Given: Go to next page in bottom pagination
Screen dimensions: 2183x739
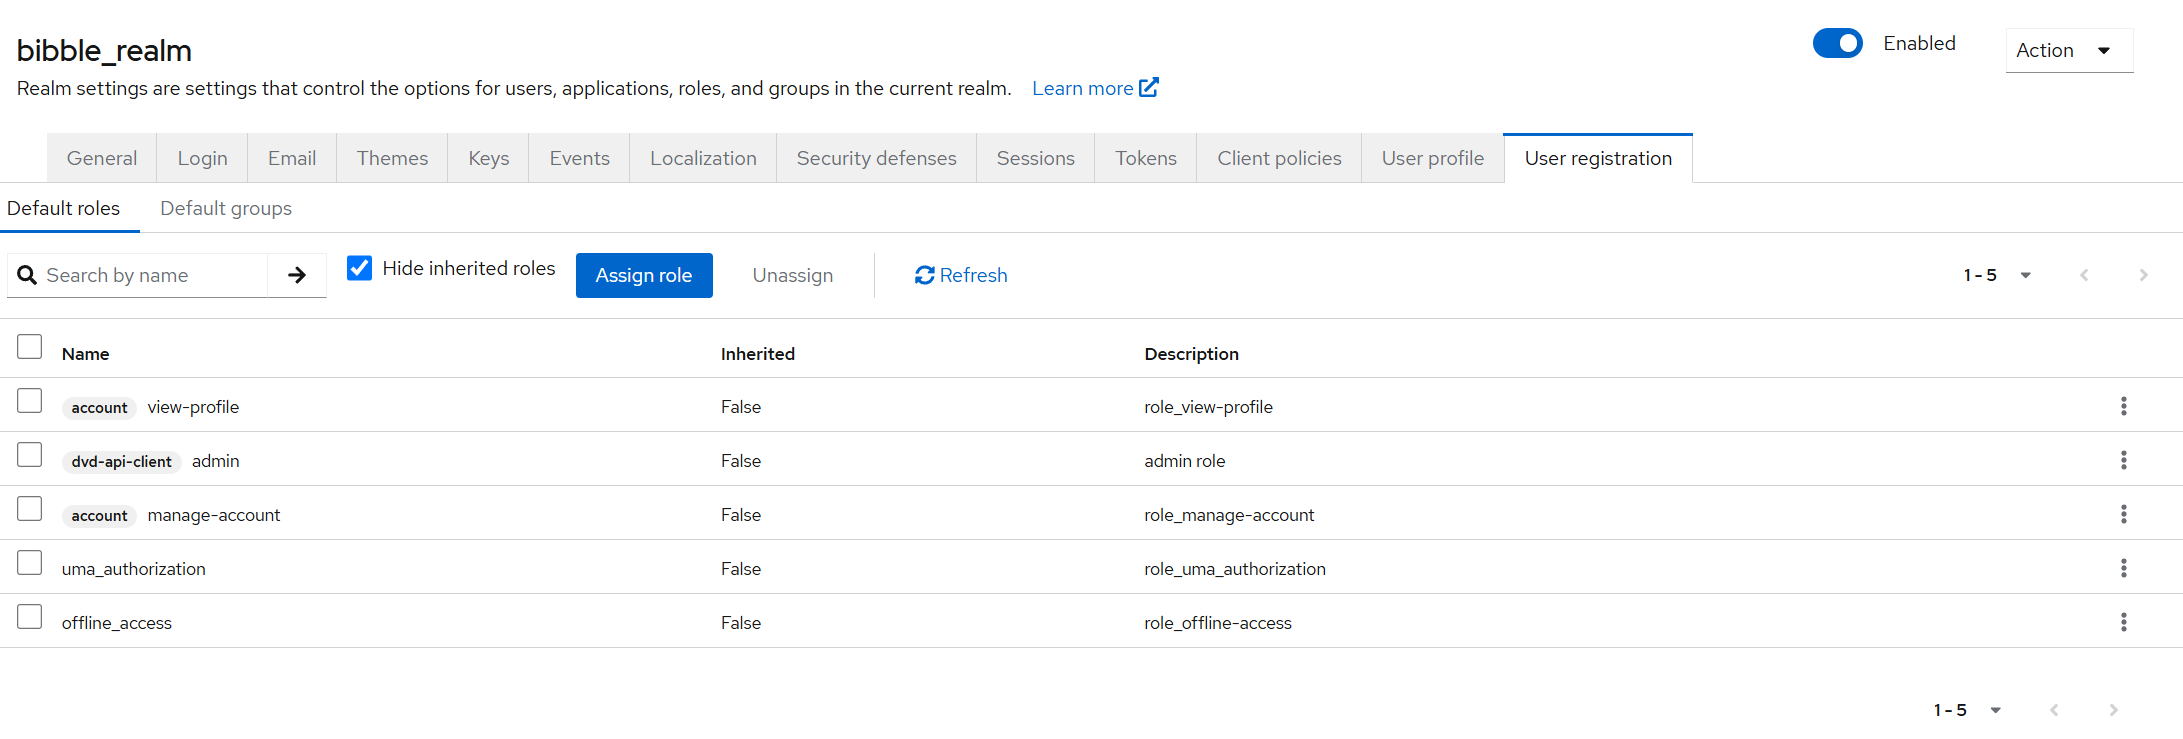Looking at the screenshot, I should coord(2113,710).
